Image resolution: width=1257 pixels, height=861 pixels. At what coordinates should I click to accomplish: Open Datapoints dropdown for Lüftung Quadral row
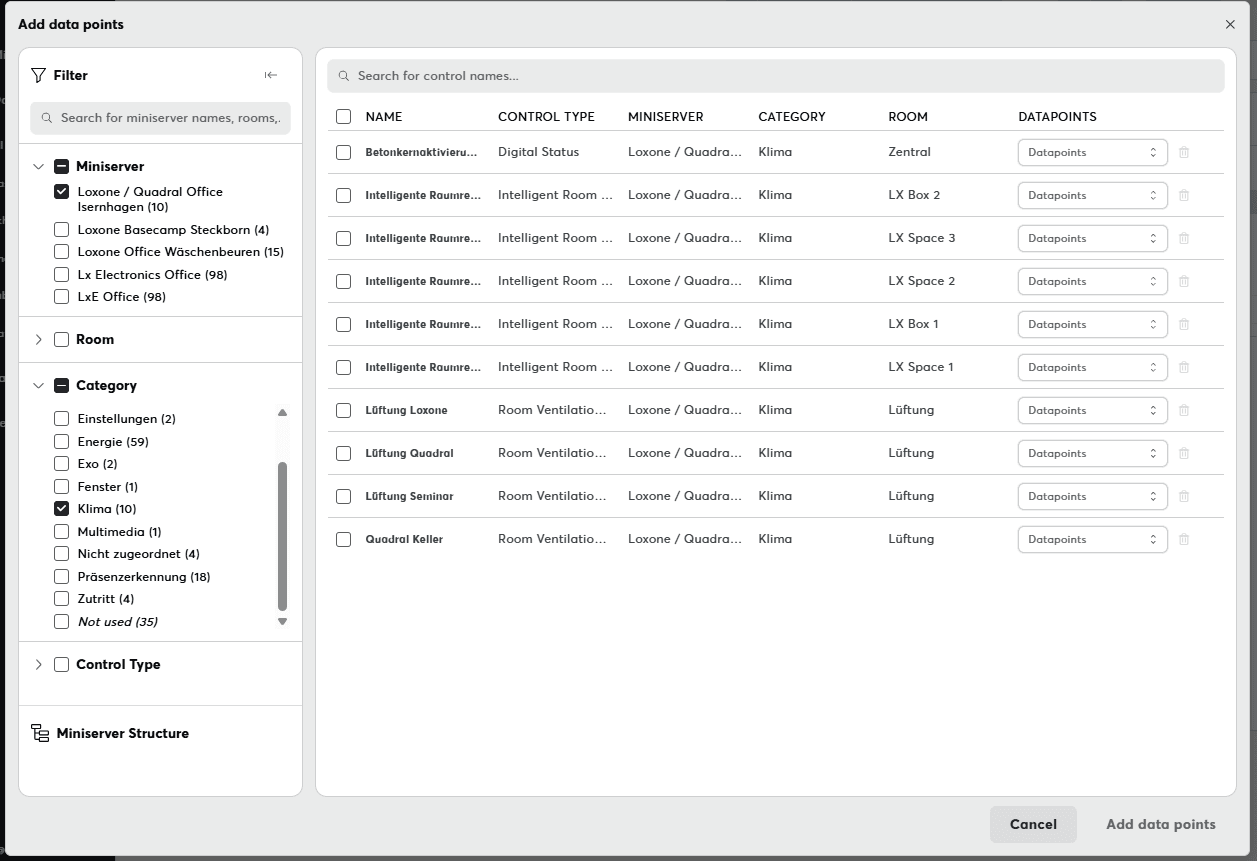click(x=1092, y=453)
